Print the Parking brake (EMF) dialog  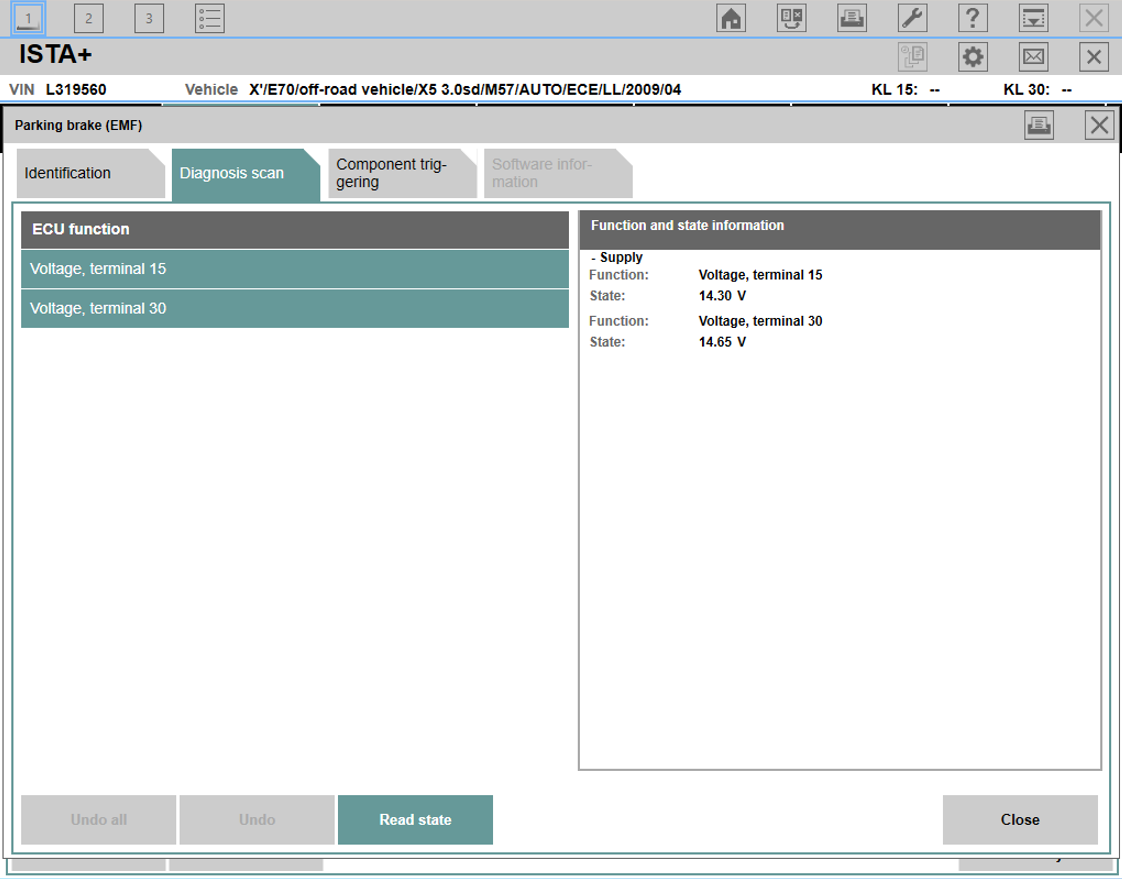click(1039, 125)
